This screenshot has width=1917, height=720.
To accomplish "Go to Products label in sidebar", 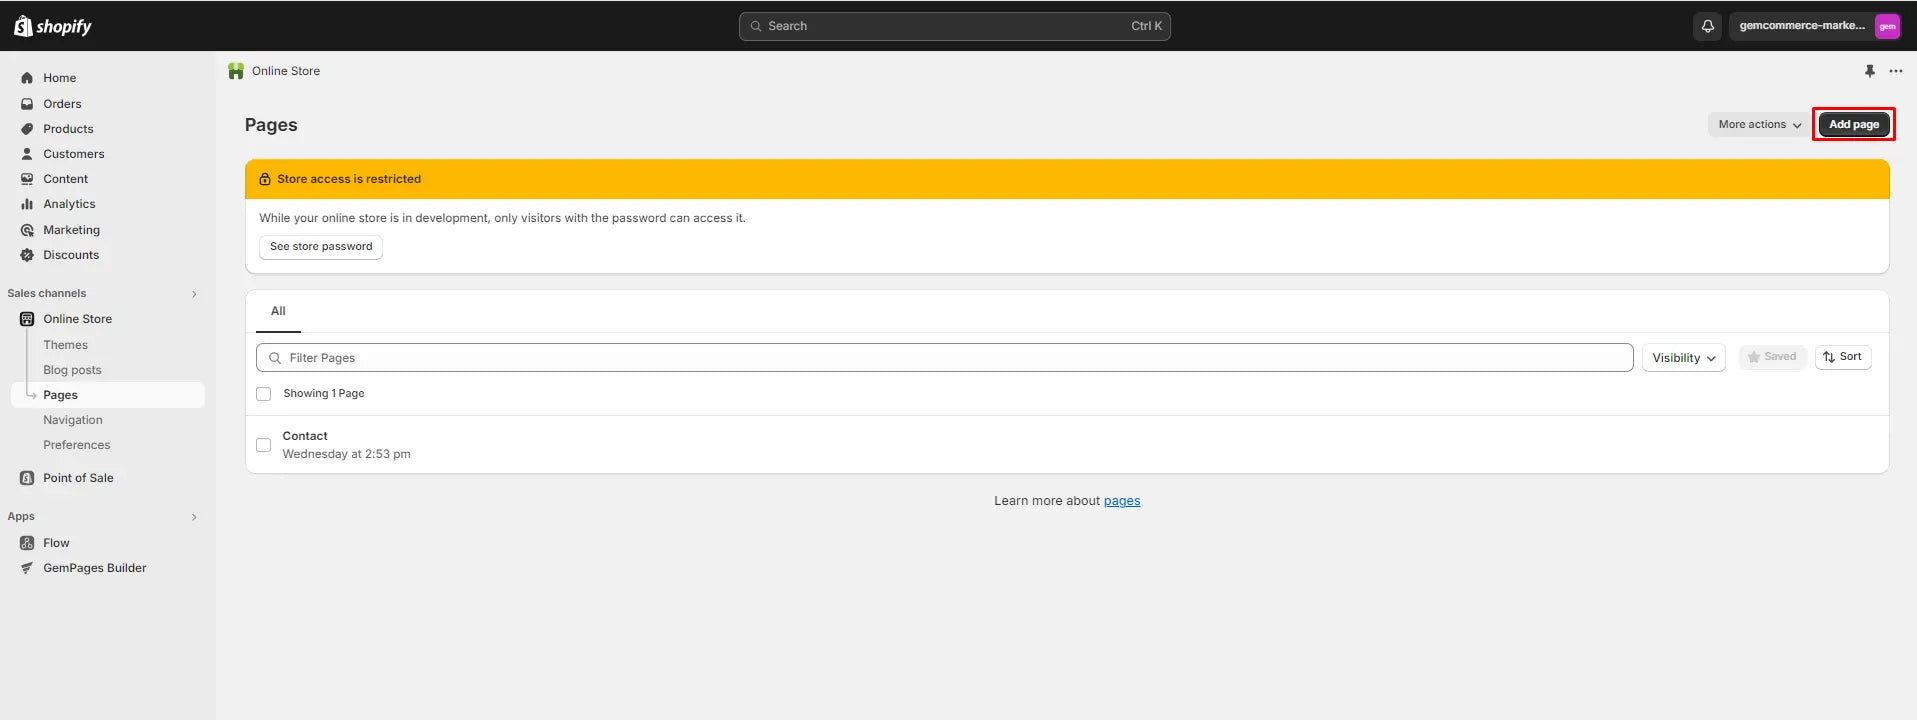I will point(68,129).
